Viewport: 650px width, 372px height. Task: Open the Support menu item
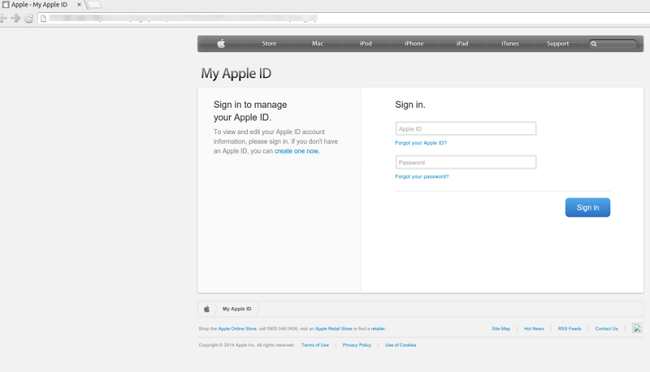tap(558, 44)
